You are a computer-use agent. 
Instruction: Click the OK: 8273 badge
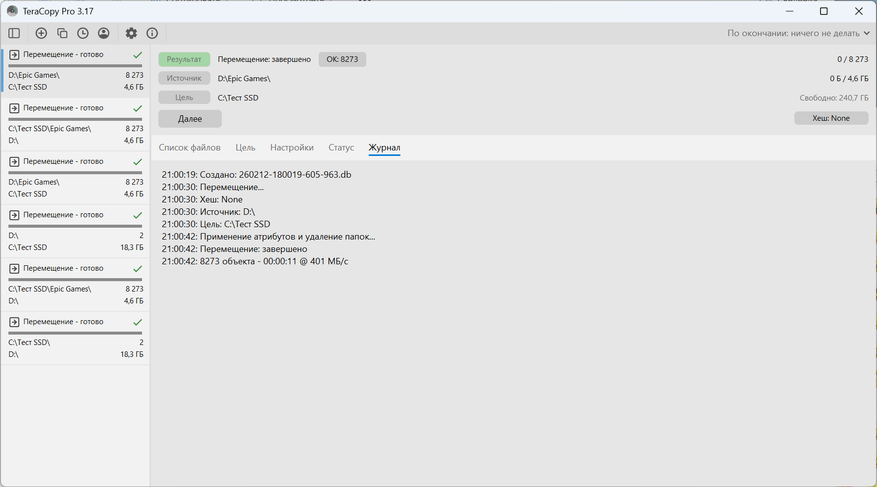[342, 59]
